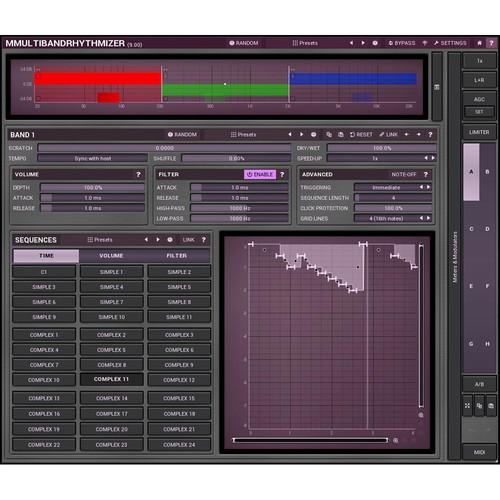
Task: Click the round icon after global preset arrows
Action: tap(375, 43)
